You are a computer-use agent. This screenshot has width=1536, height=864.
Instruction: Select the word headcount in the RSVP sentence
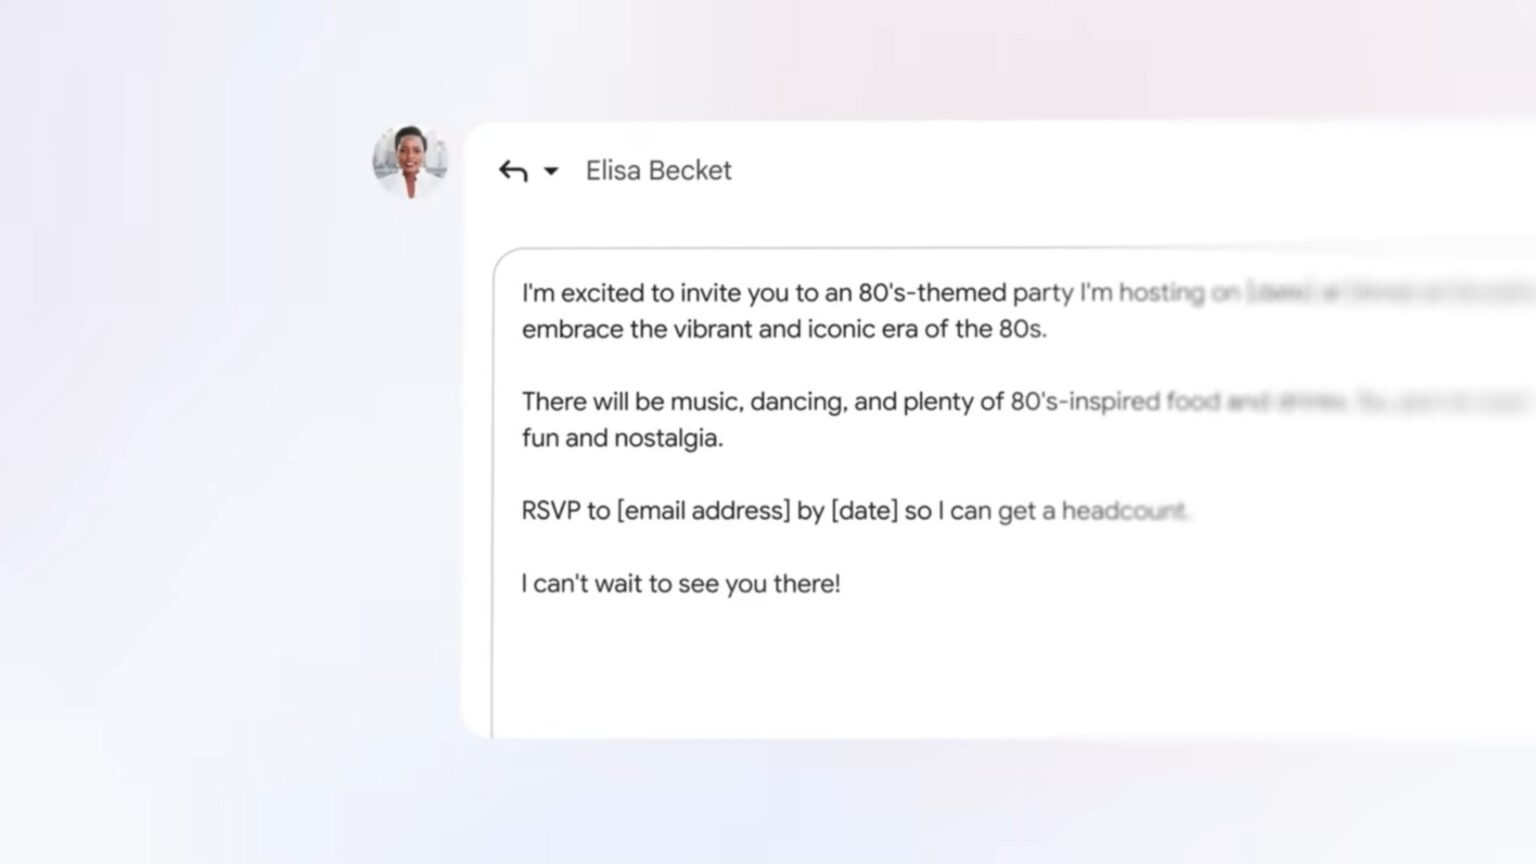pyautogui.click(x=1122, y=510)
